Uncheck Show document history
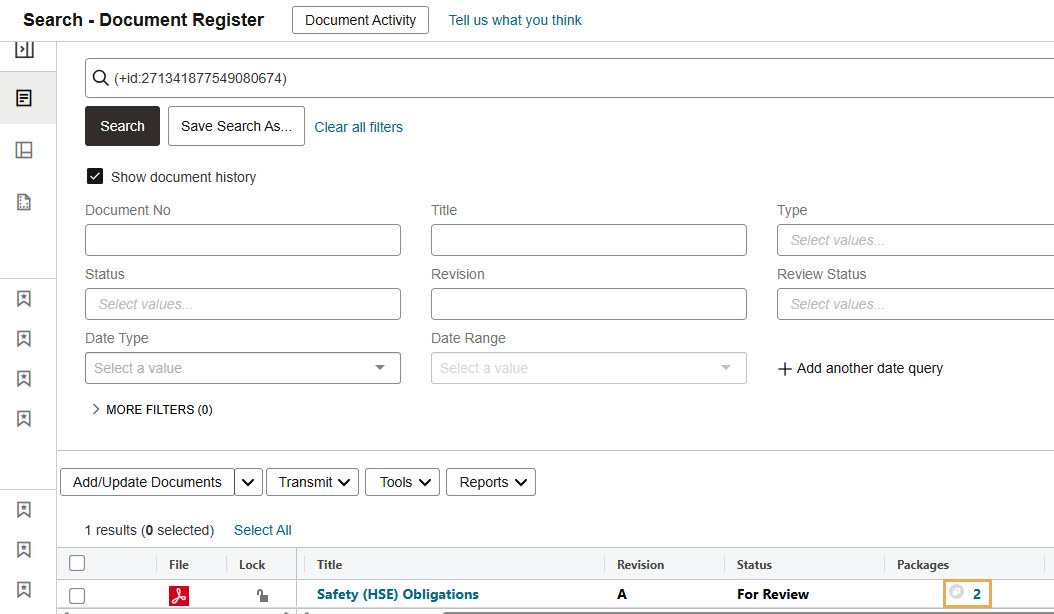This screenshot has height=614, width=1054. click(x=95, y=177)
